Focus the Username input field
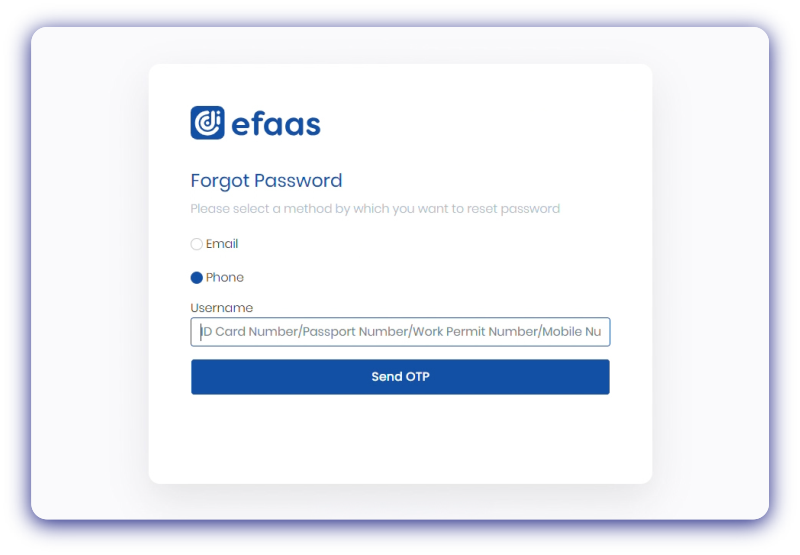Screen dimensions: 800x555 point(400,332)
